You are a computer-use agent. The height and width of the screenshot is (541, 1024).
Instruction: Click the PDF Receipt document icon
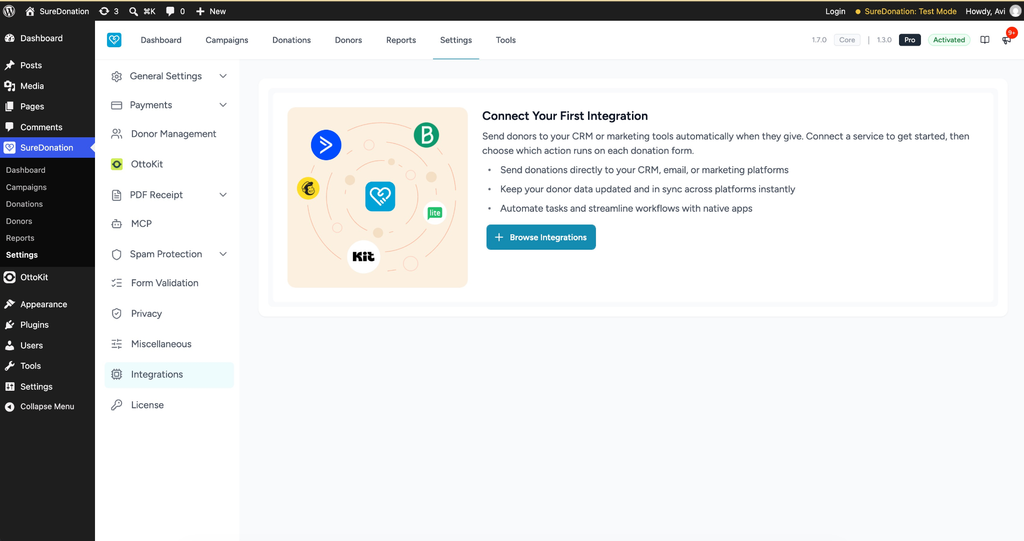coord(116,195)
